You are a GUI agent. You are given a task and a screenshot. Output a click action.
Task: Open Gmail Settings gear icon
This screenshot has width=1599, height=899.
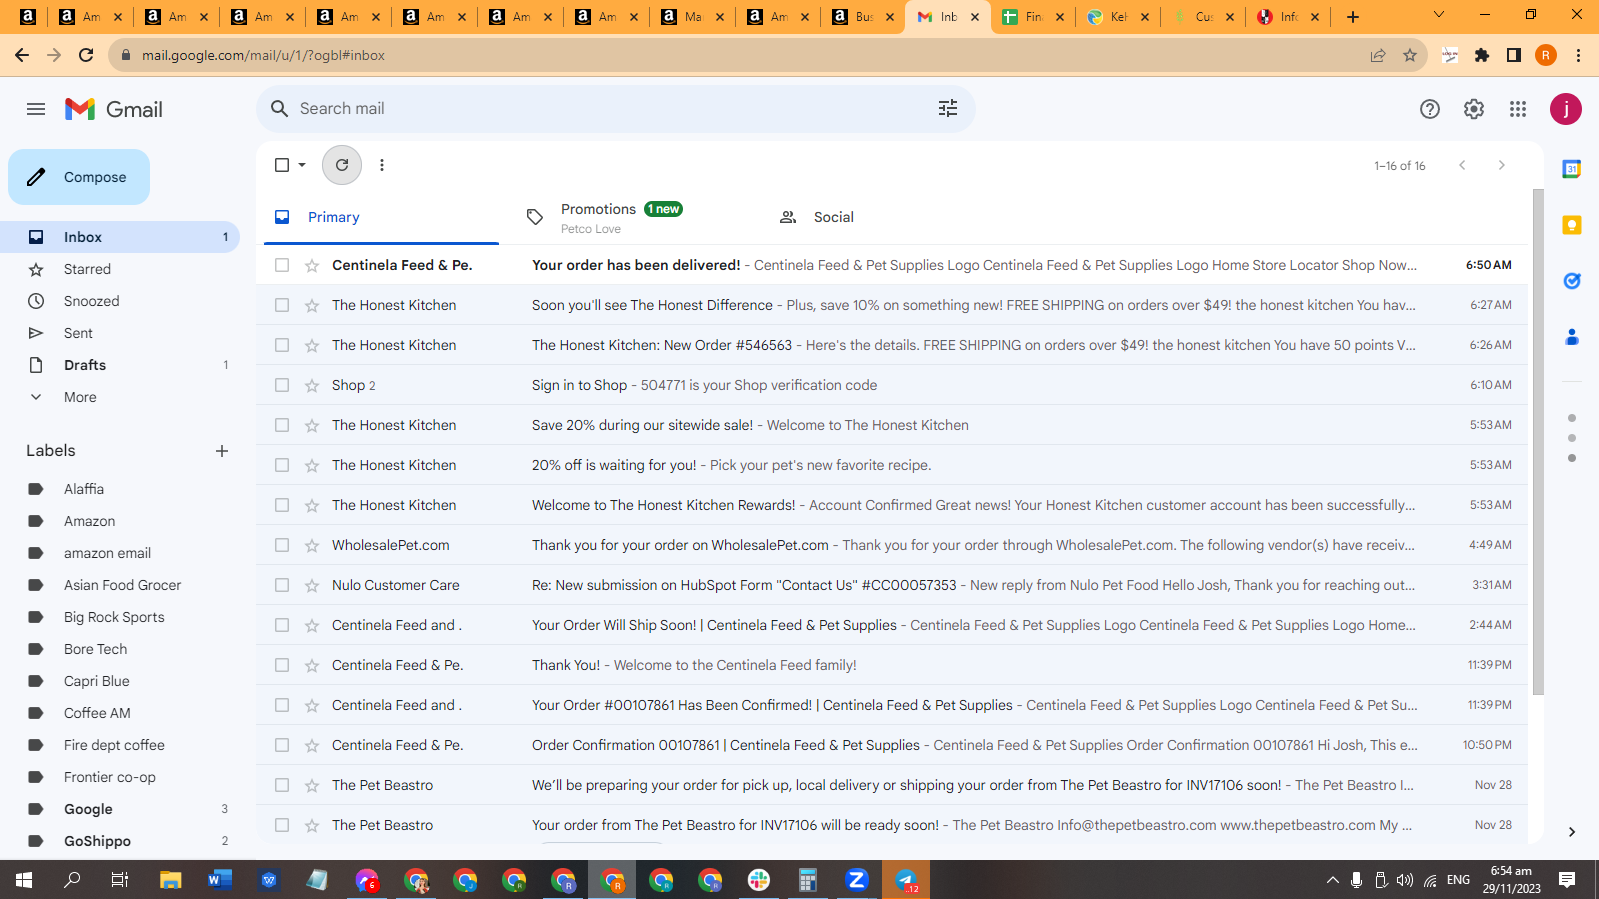pyautogui.click(x=1474, y=109)
